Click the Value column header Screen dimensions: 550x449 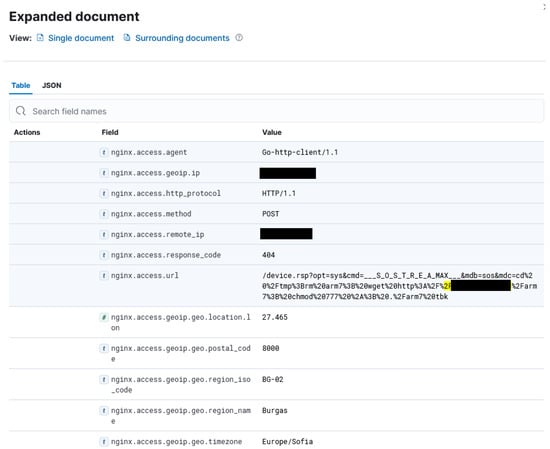(272, 132)
